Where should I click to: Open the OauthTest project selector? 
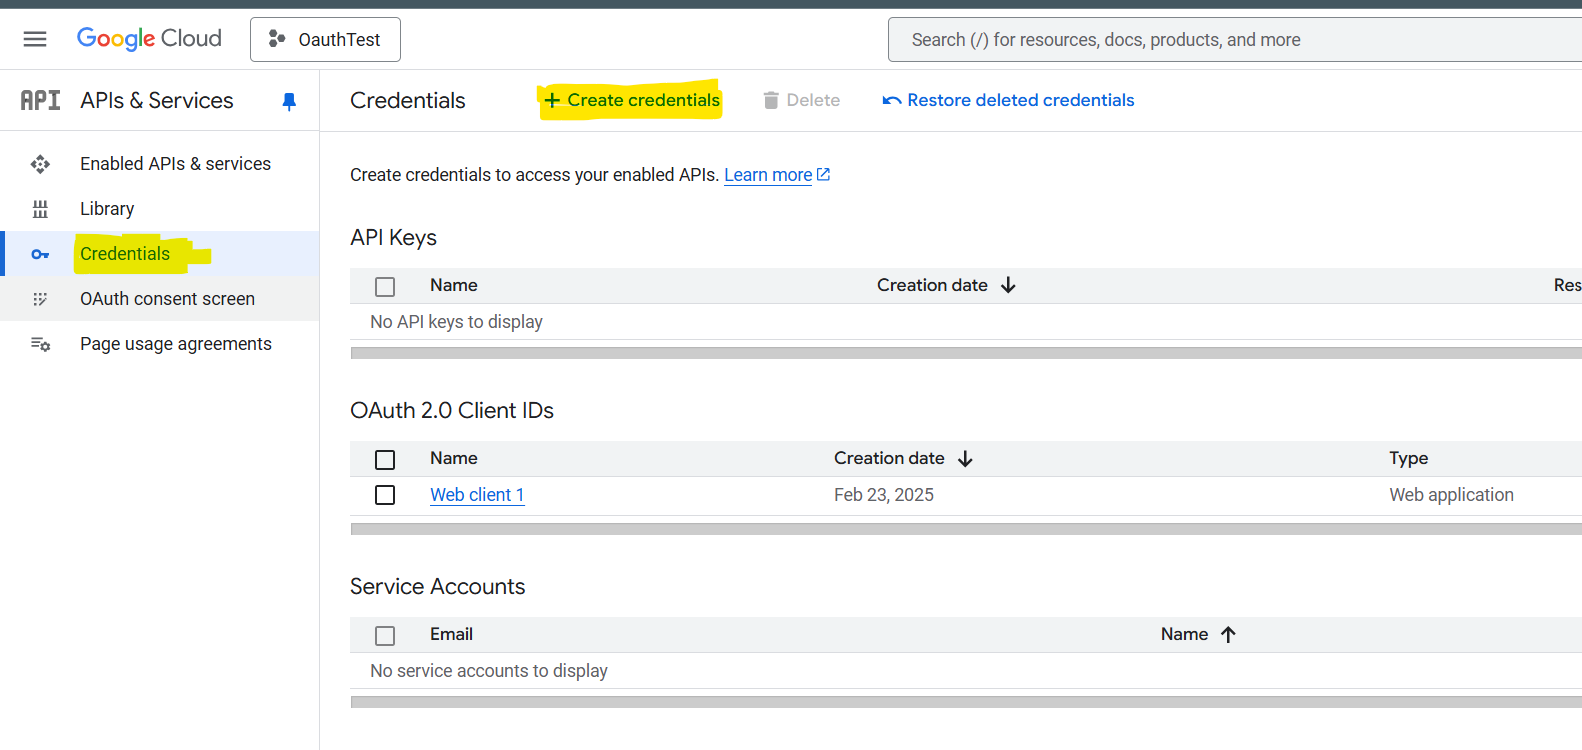click(325, 39)
